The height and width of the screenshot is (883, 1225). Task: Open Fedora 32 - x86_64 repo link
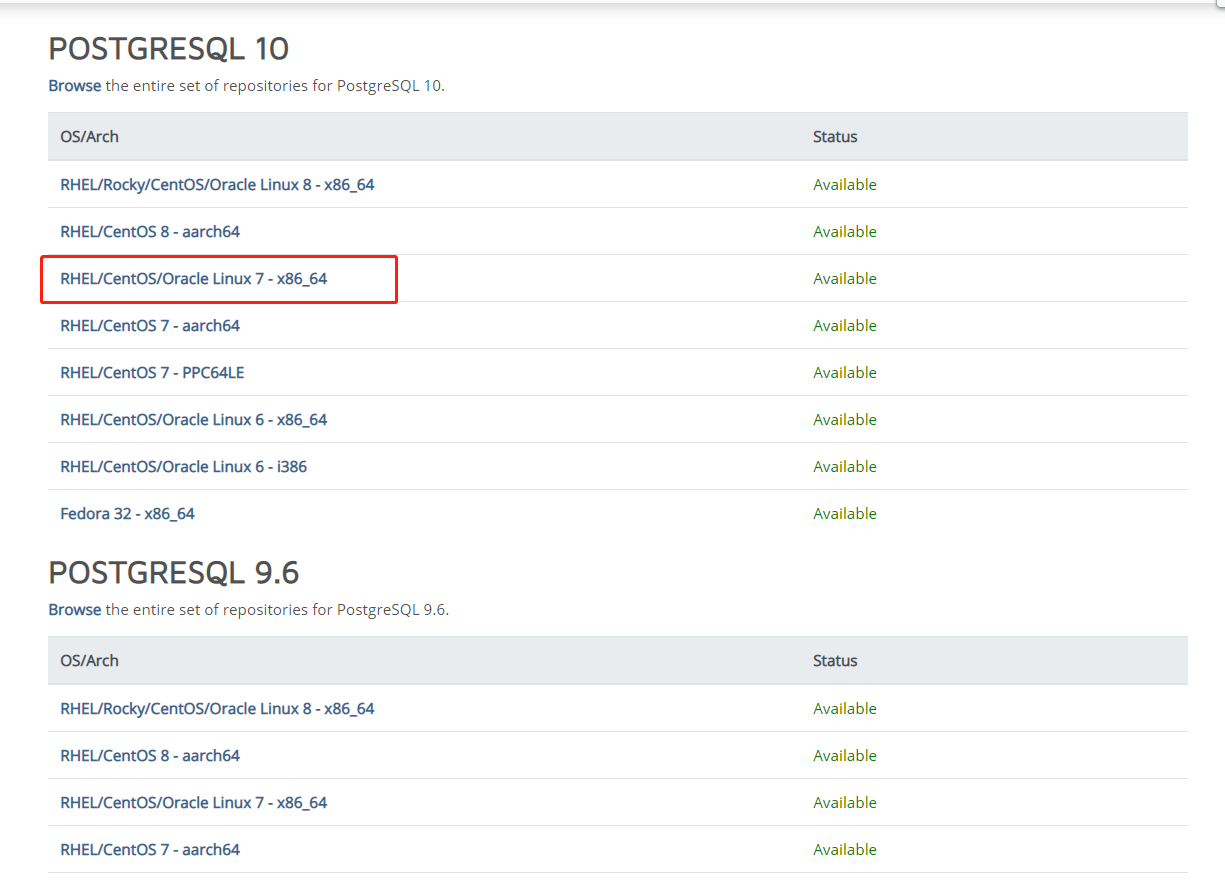point(127,514)
